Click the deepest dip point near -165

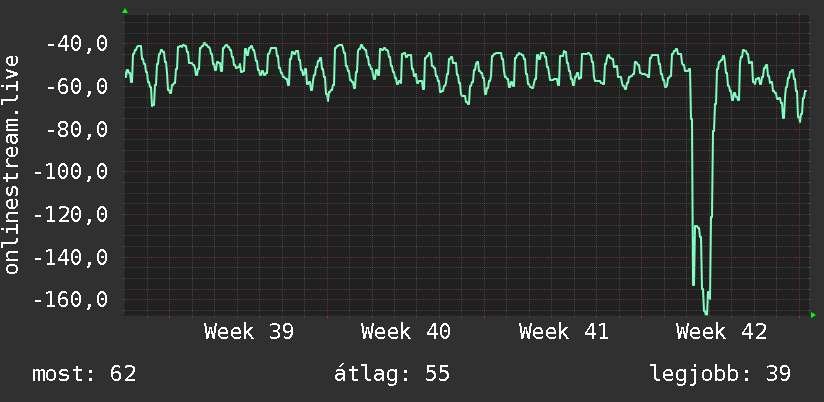click(706, 313)
